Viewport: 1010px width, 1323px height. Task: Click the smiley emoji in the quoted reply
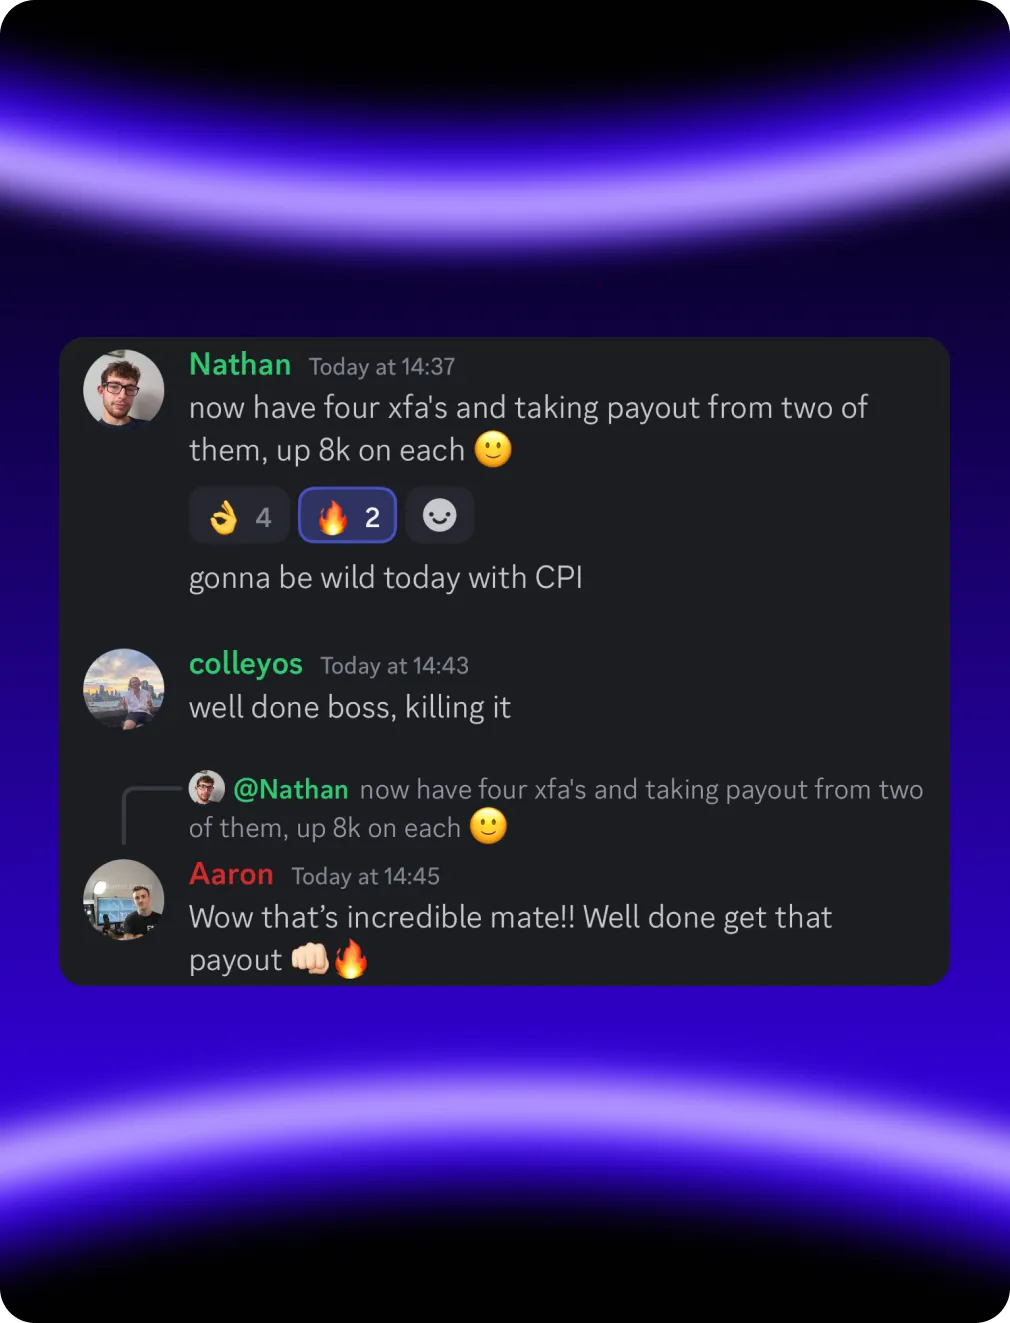point(488,826)
